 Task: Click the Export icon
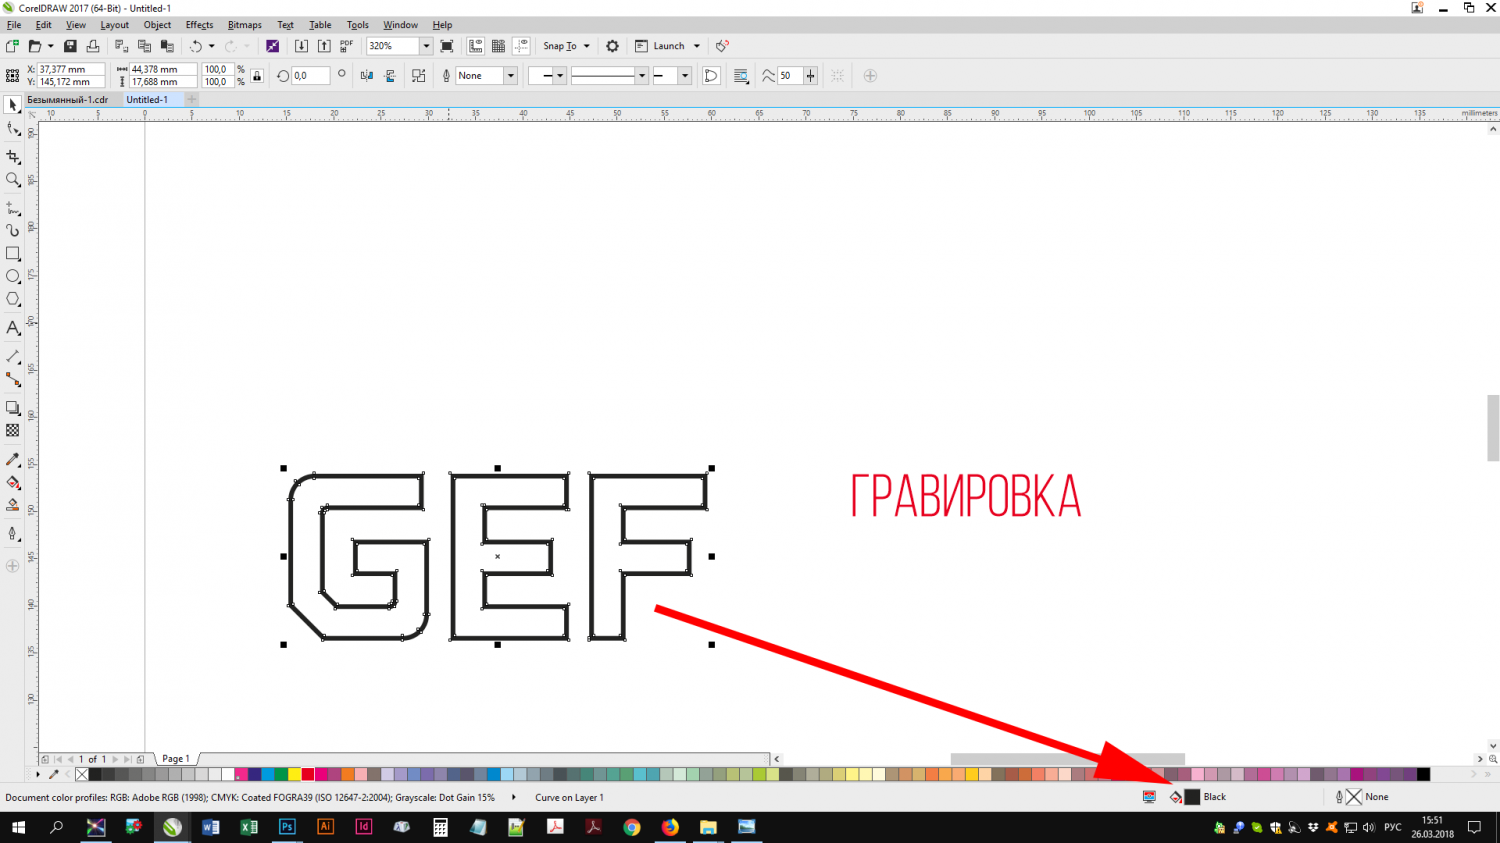pos(324,46)
